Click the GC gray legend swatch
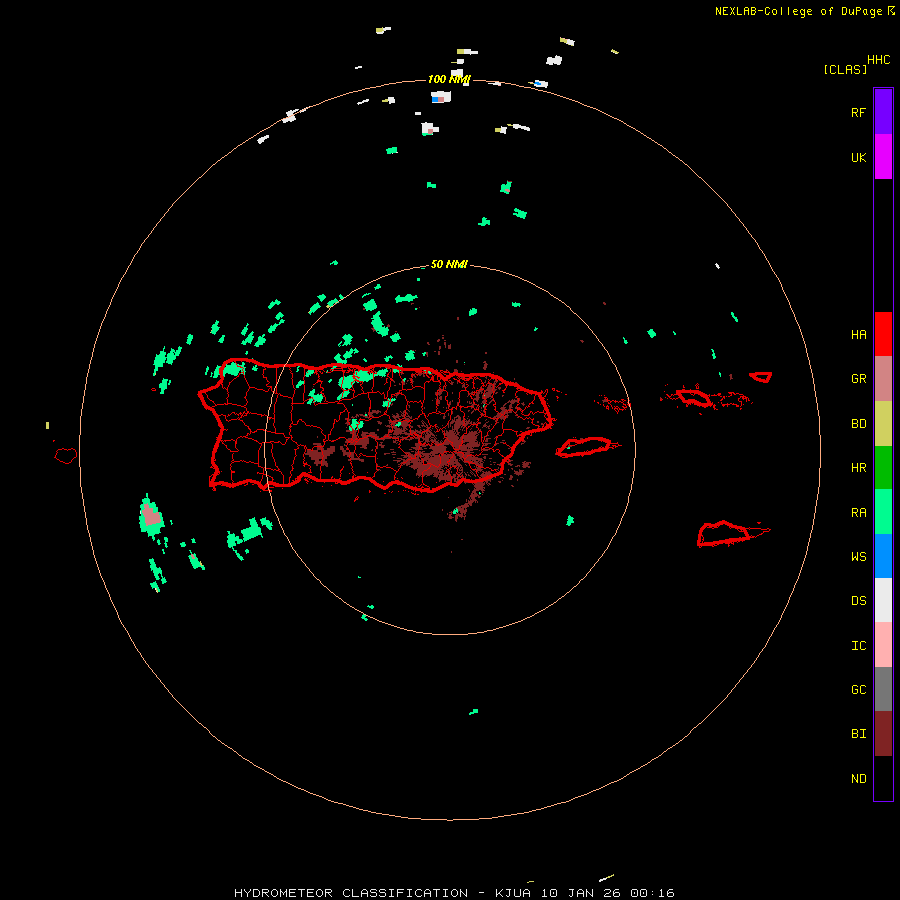This screenshot has width=900, height=900. 883,689
